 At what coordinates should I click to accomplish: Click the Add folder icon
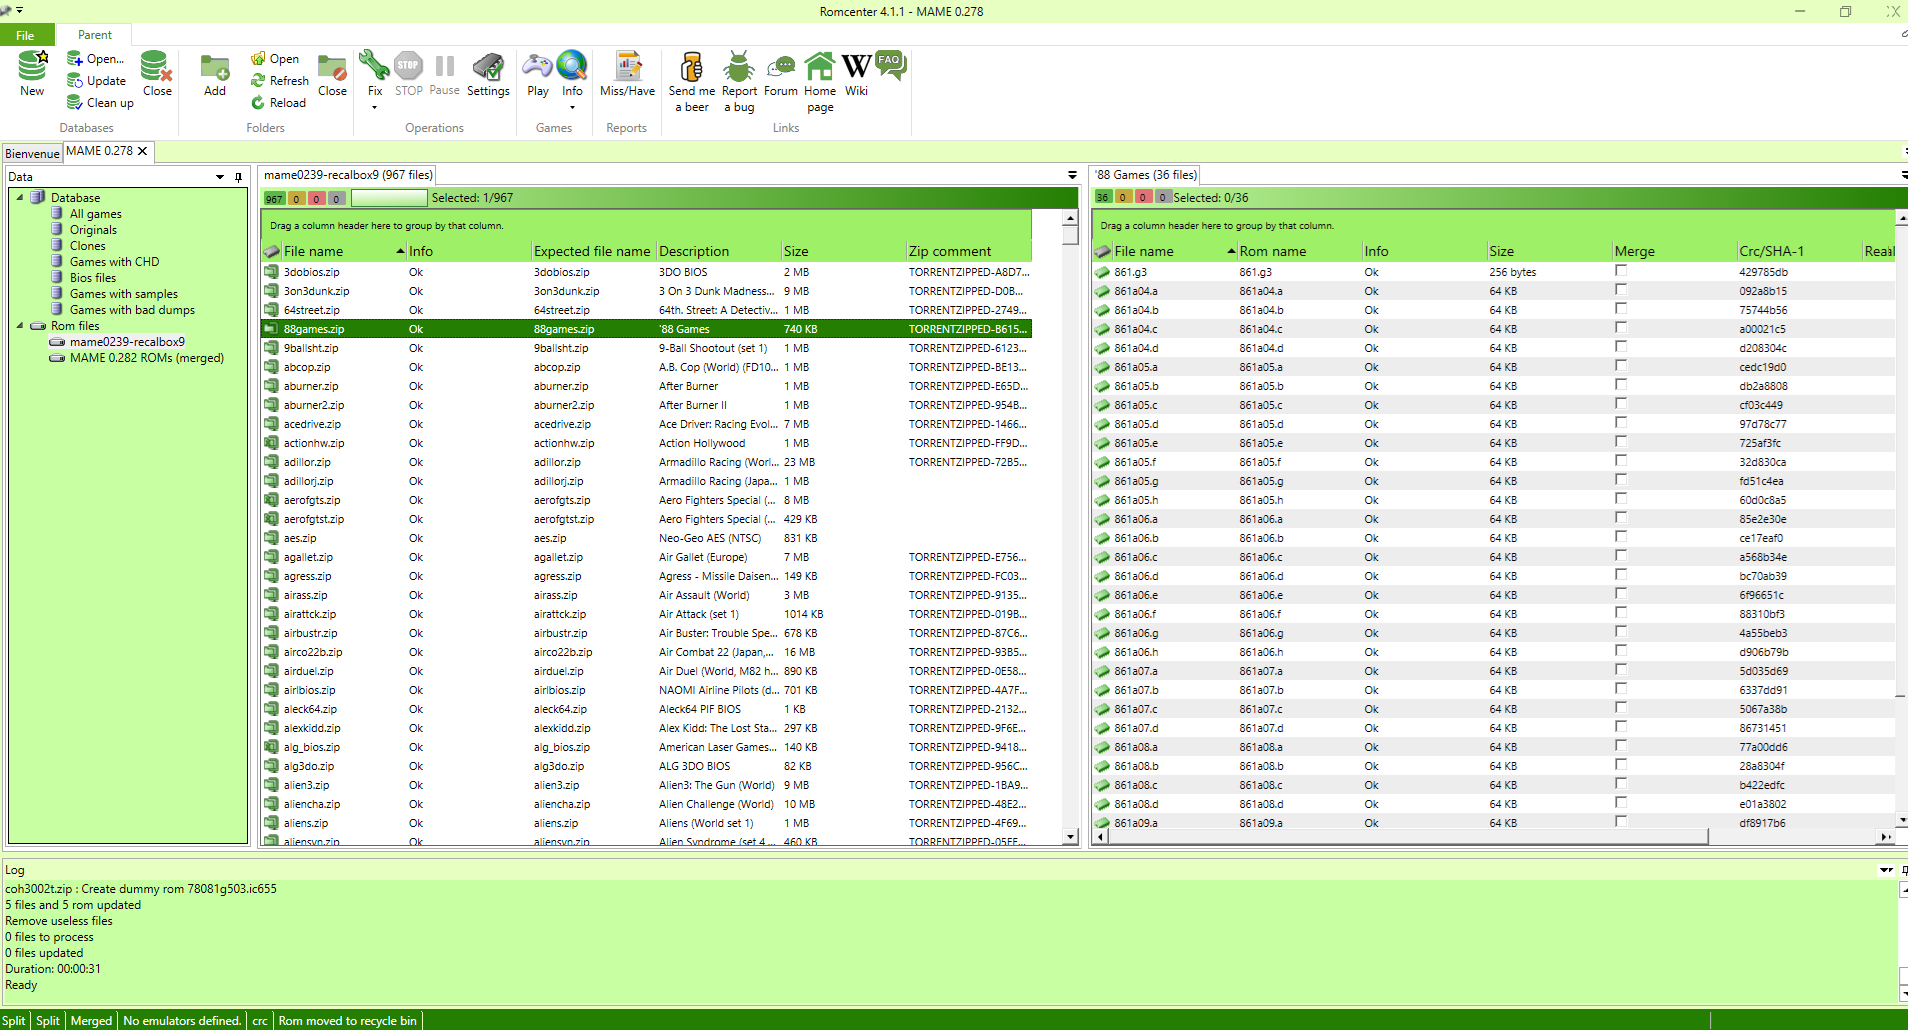[x=215, y=67]
